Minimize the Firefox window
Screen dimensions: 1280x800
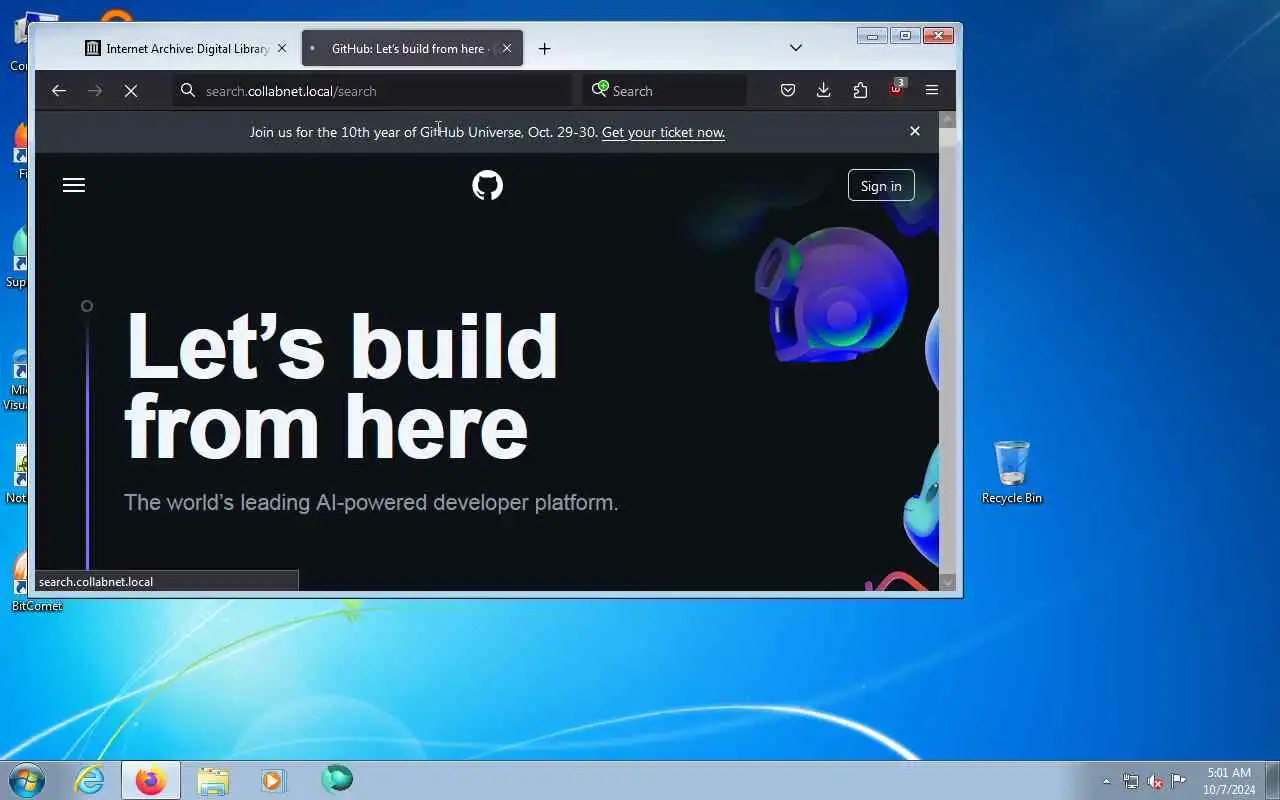[x=872, y=36]
